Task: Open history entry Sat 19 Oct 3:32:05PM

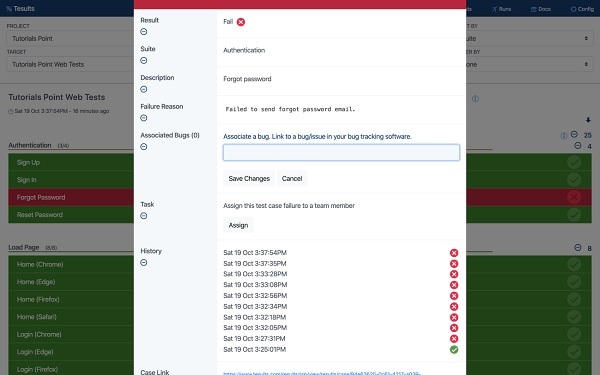Action: tap(255, 328)
